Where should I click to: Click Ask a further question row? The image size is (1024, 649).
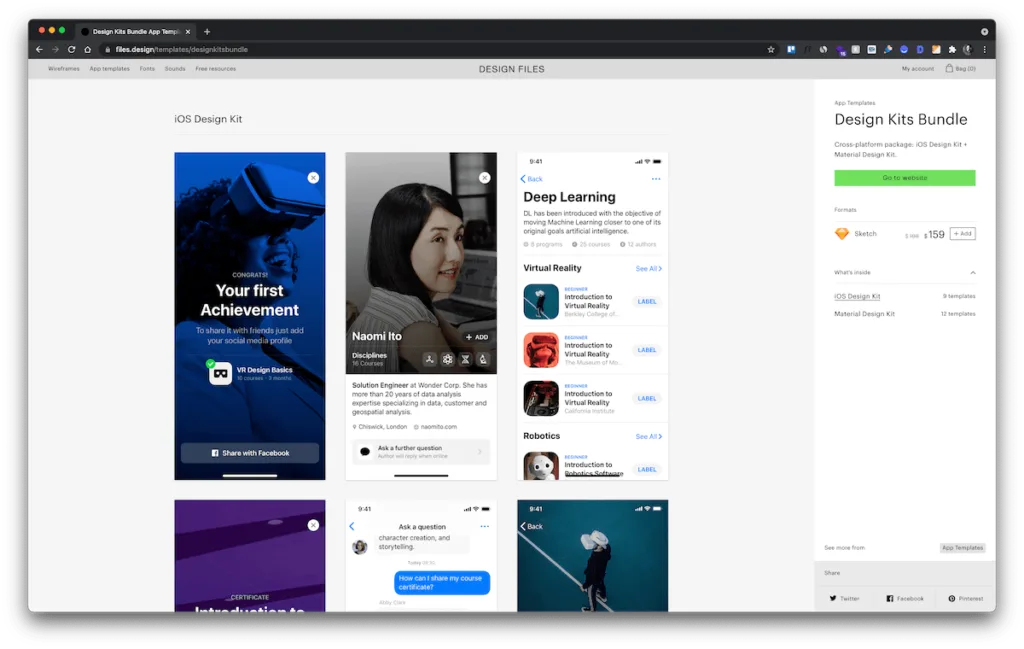click(421, 452)
